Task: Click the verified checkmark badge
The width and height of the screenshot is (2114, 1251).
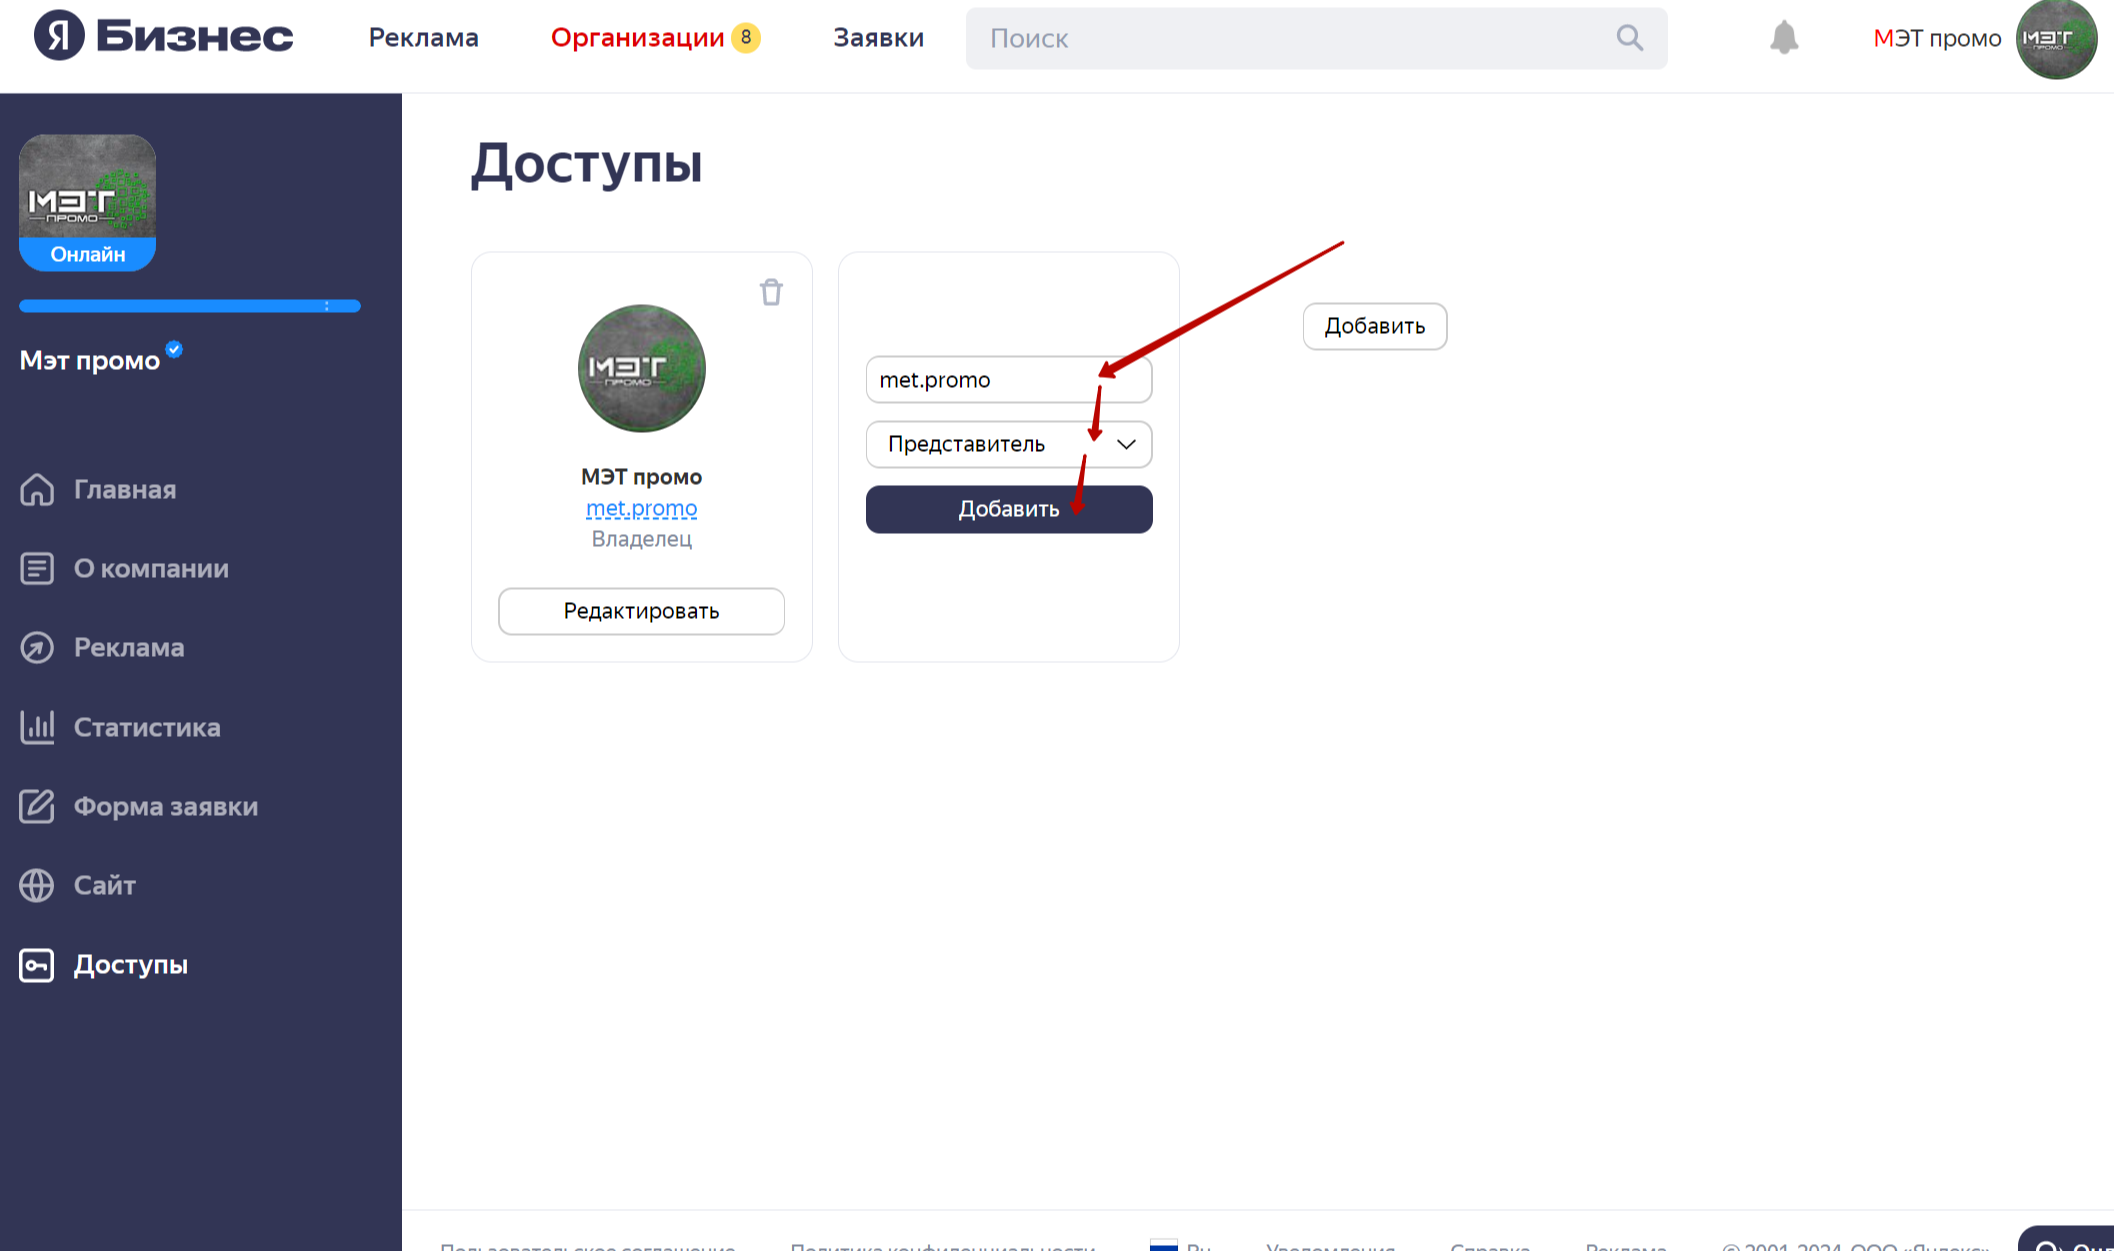Action: pos(174,349)
